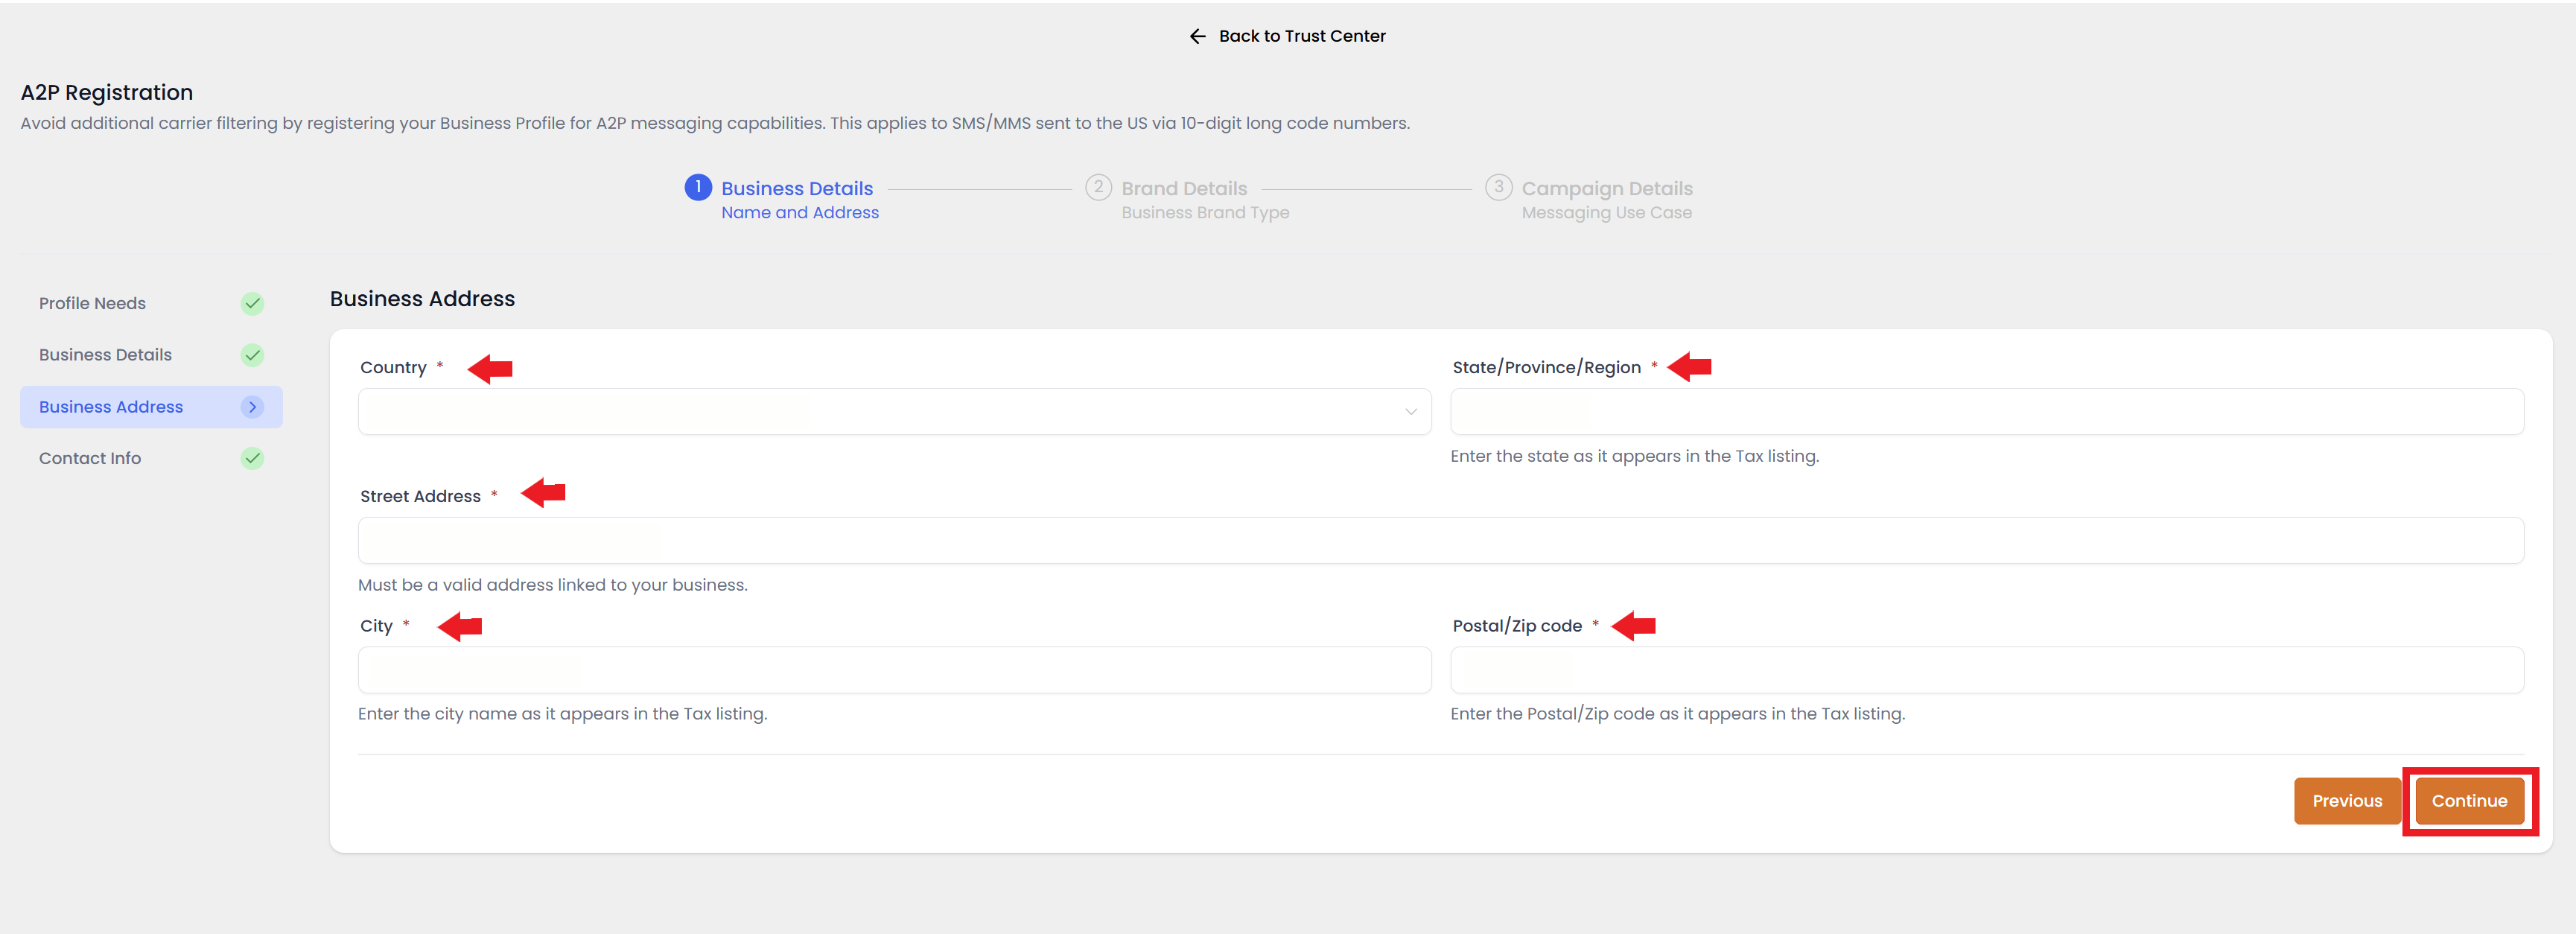Click the Postal/Zip code input field

(x=1986, y=670)
